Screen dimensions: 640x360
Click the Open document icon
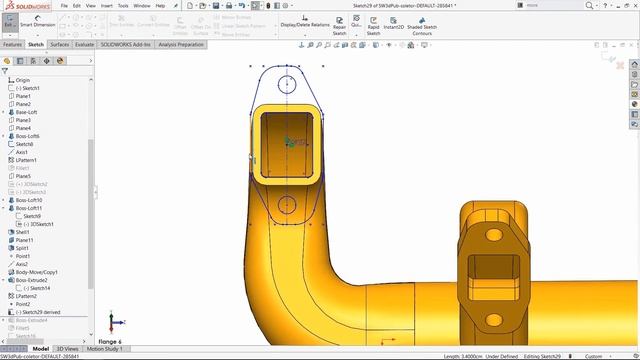pyautogui.click(x=202, y=6)
